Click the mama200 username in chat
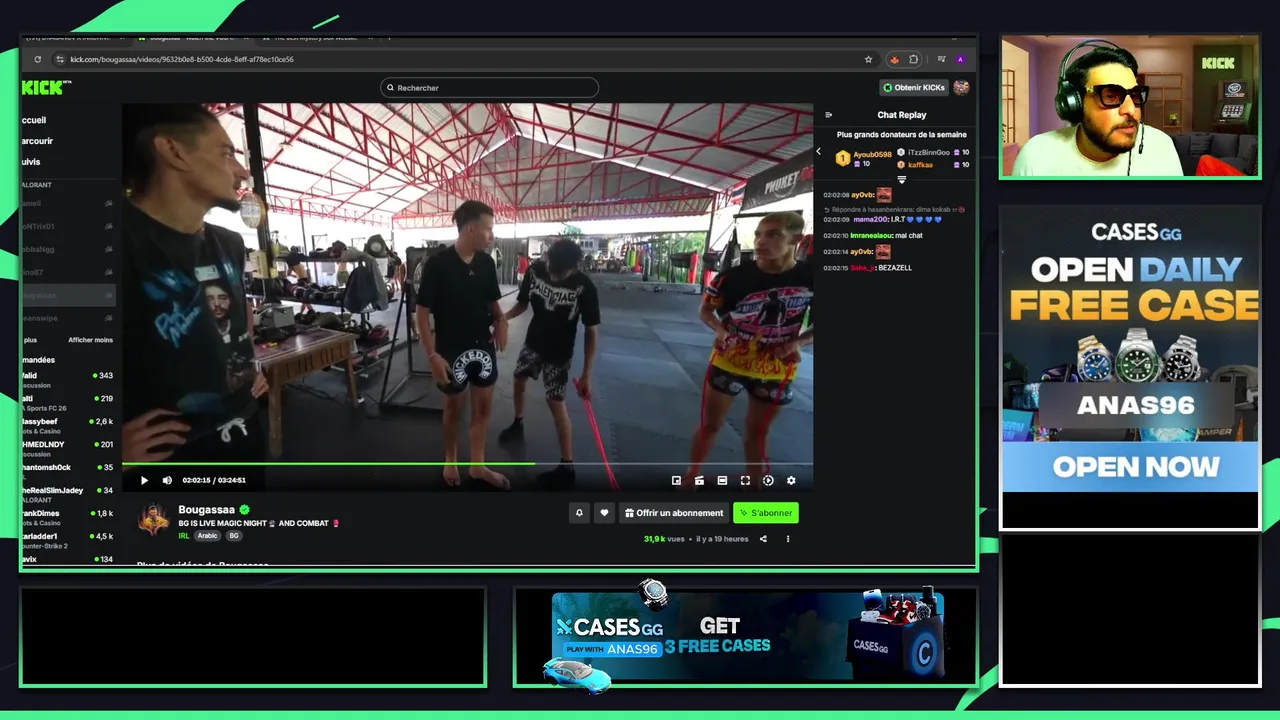 871,219
